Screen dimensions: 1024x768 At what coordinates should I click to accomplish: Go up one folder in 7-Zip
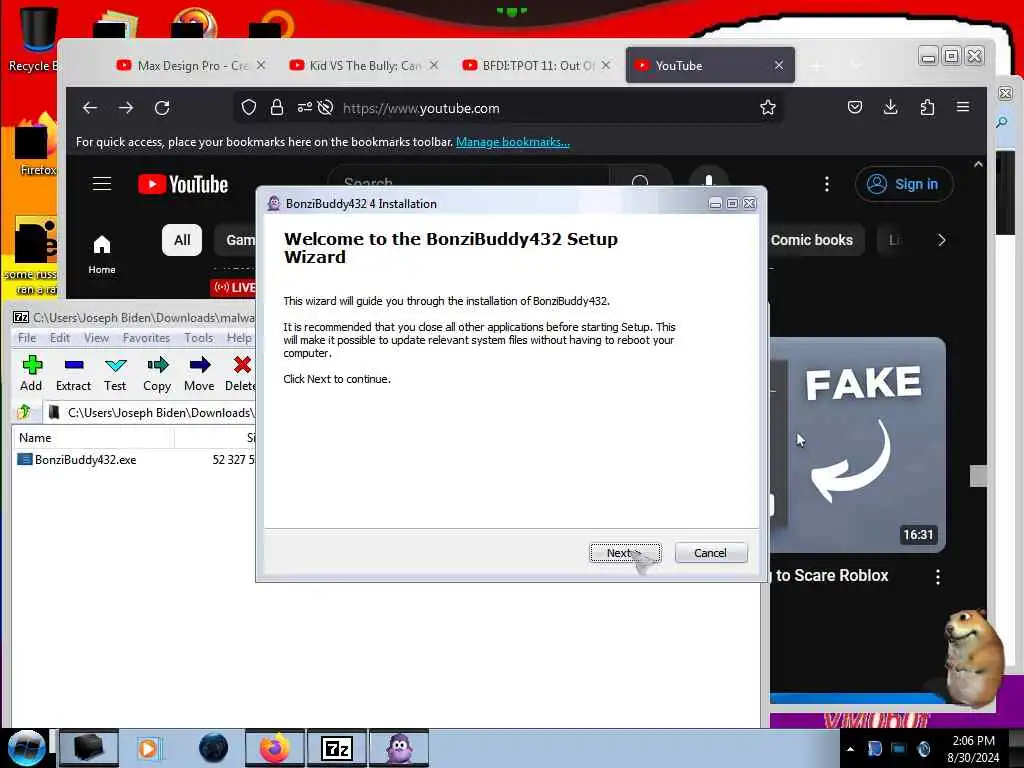pyautogui.click(x=24, y=412)
